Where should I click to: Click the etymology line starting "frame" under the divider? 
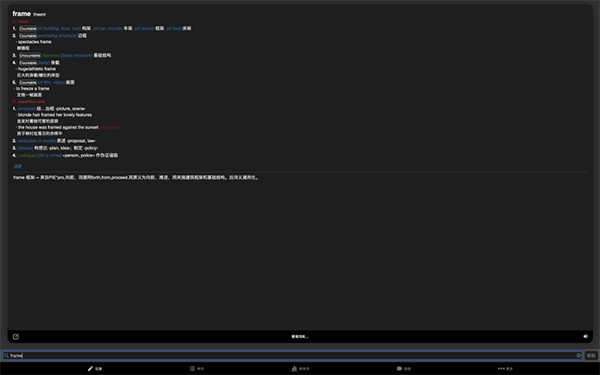point(136,178)
